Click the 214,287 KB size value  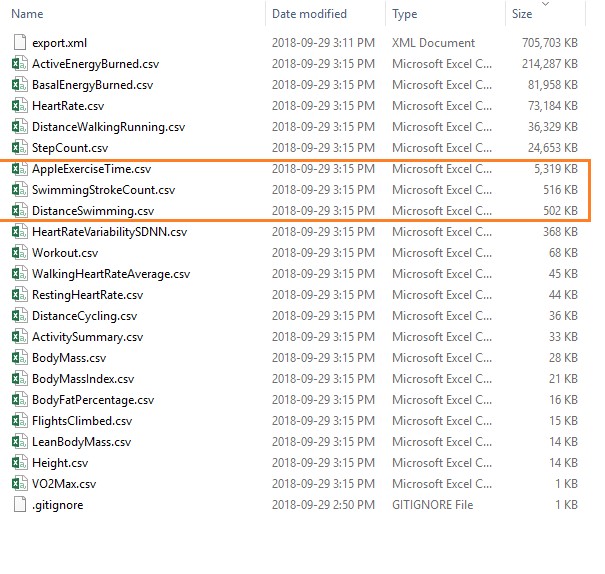point(549,64)
